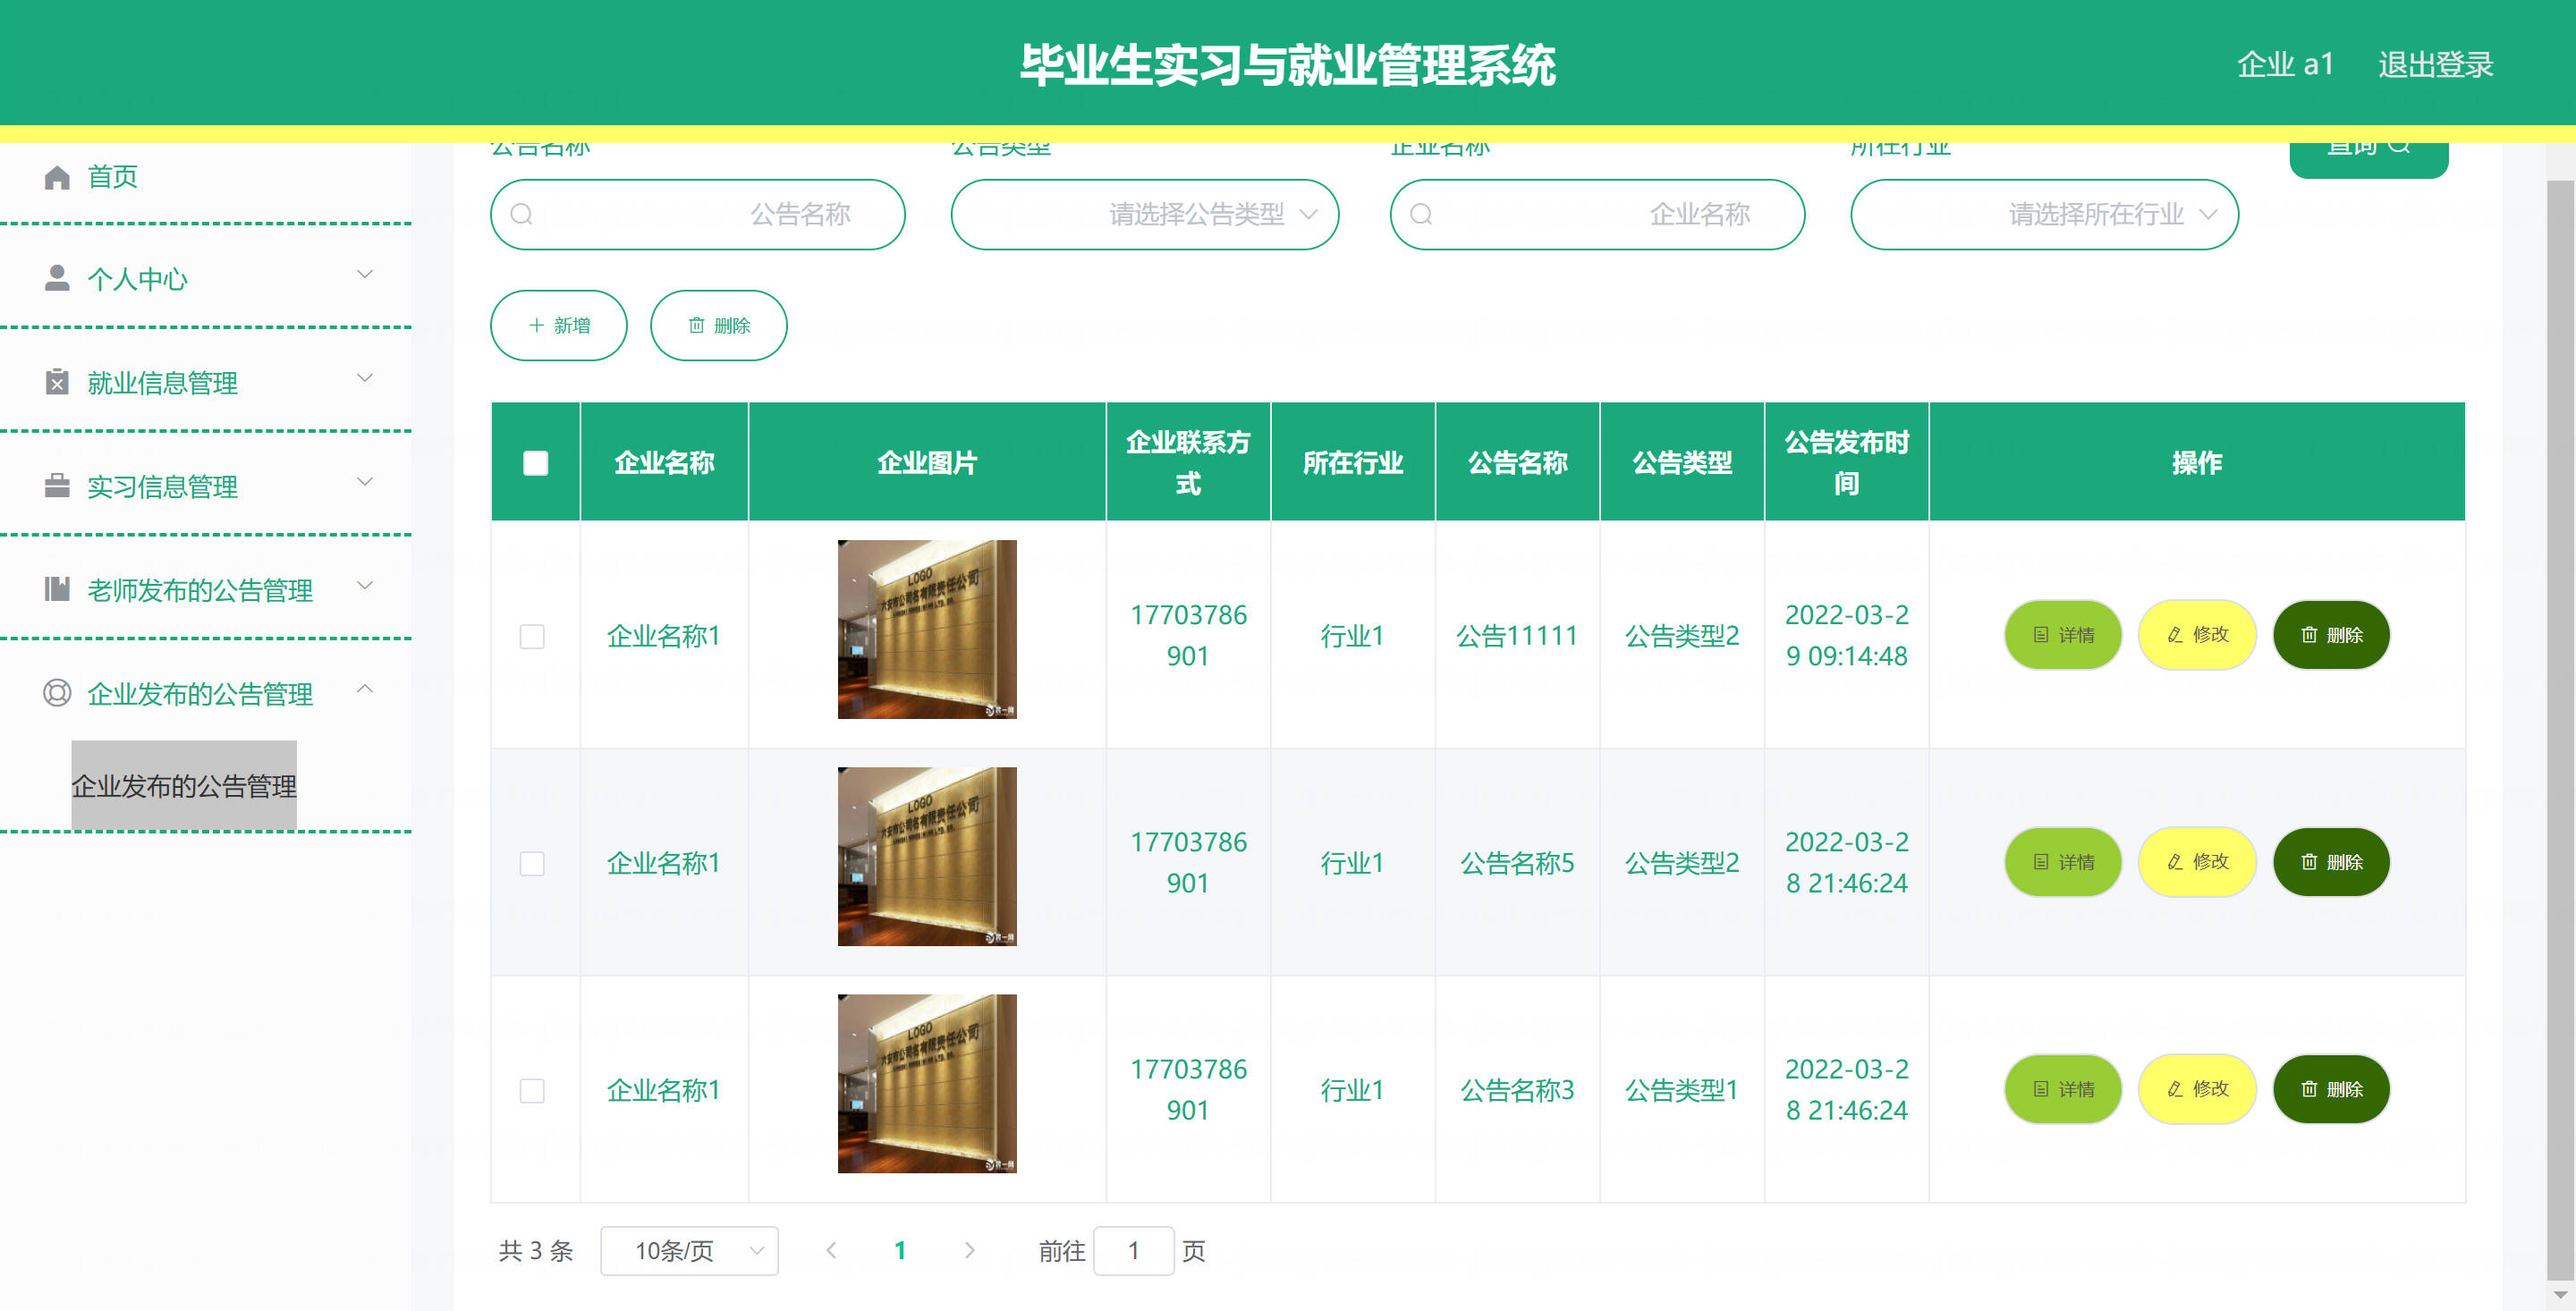Screen dimensions: 2576x1311
Task: Select the 企业发布的公告管理 submenu item
Action: 184,785
